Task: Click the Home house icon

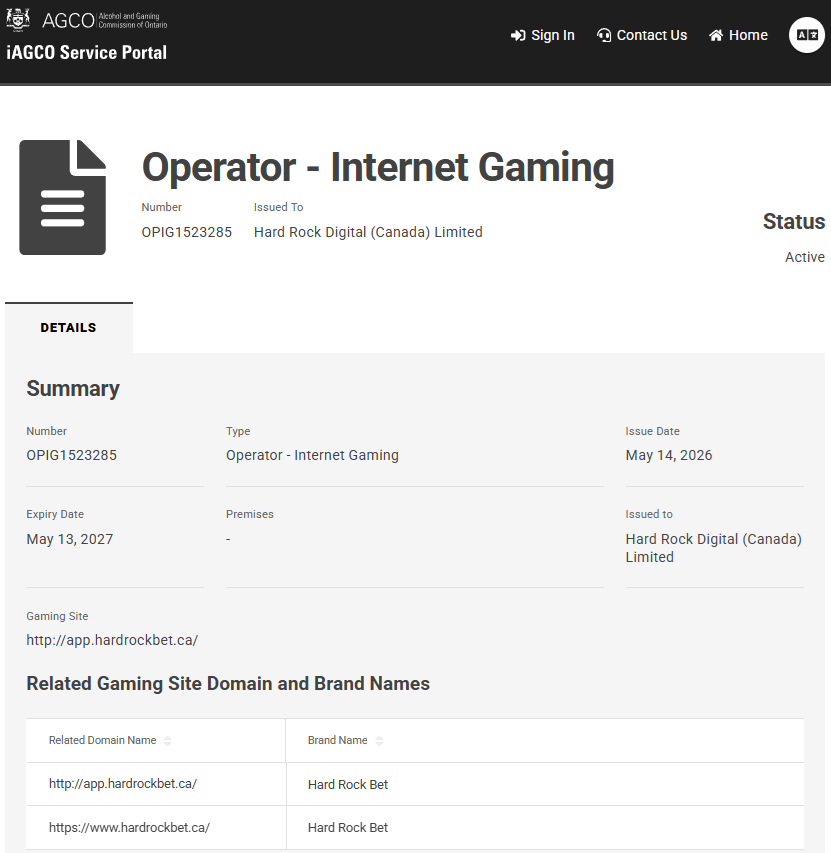Action: (716, 35)
